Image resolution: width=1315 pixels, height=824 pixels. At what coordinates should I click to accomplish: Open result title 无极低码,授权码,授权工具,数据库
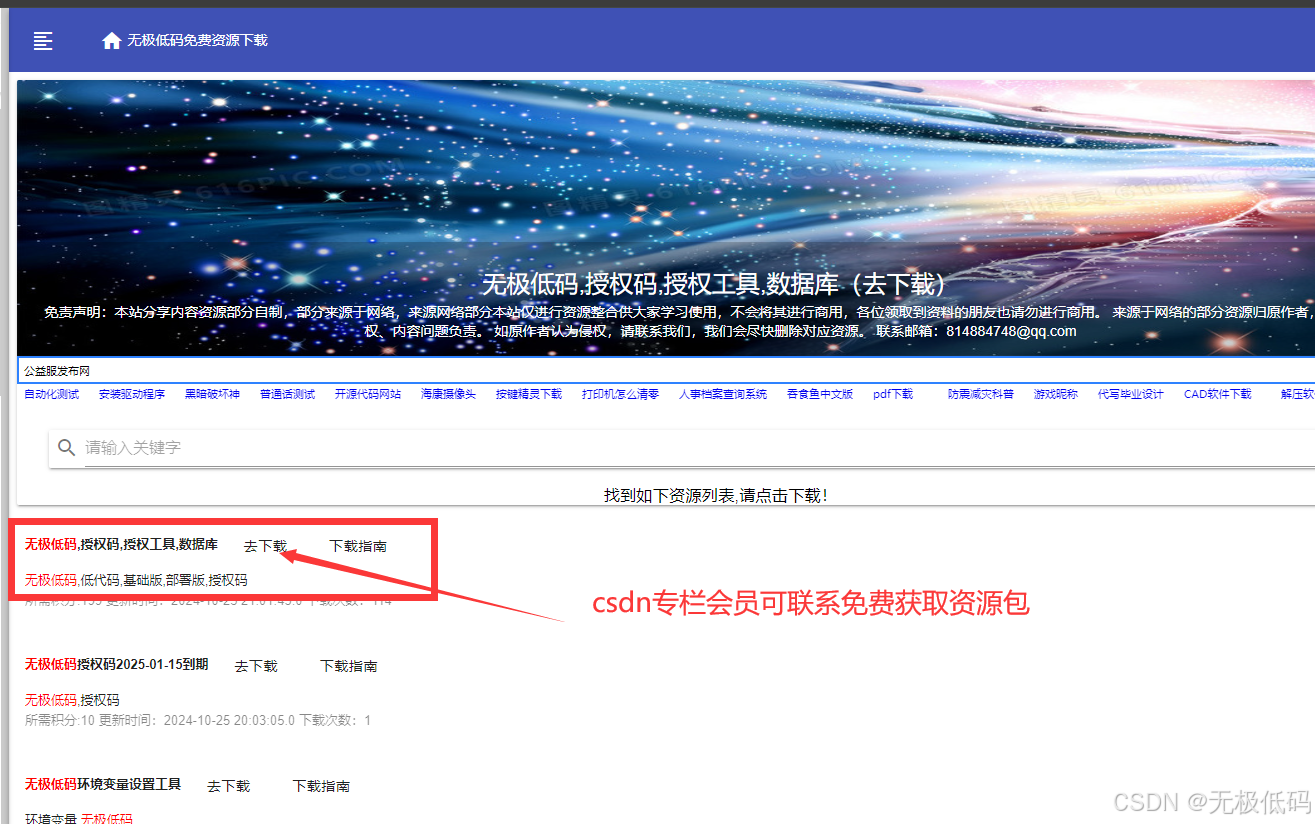pyautogui.click(x=121, y=545)
